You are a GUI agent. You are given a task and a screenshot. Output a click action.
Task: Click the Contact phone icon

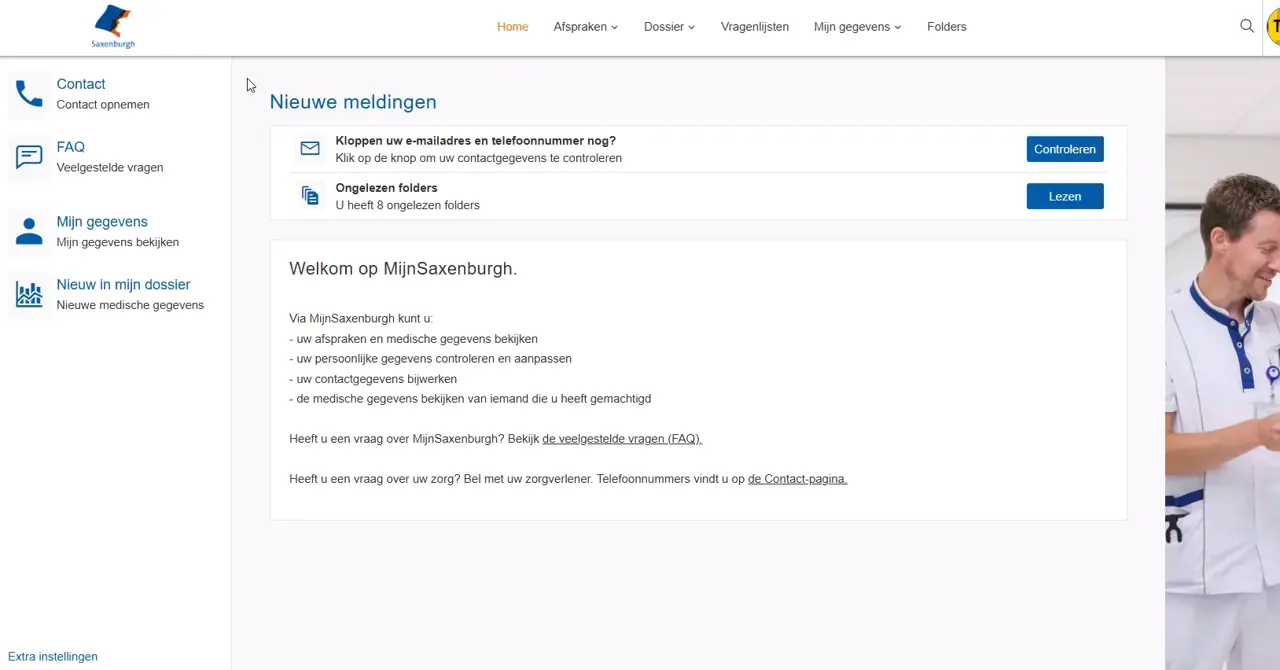click(x=29, y=94)
